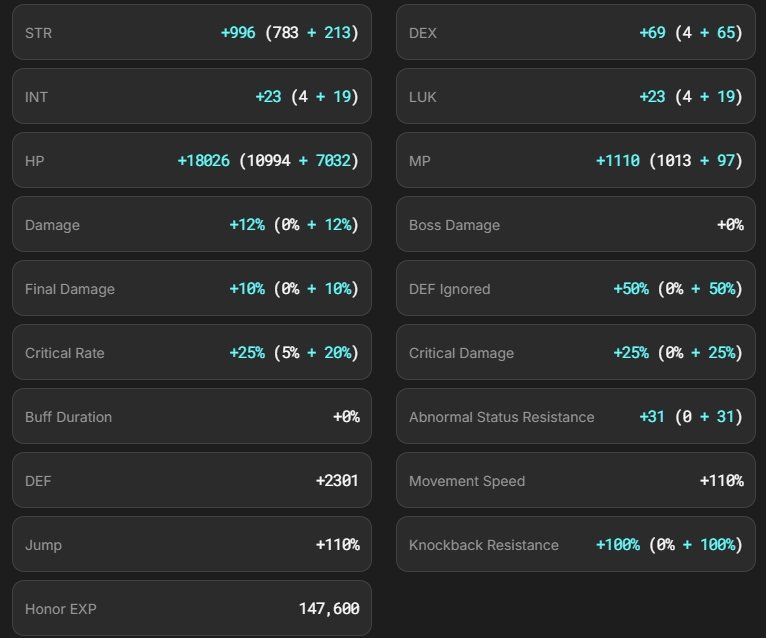Click the INT stat row
Viewport: 766px width, 638px height.
(191, 97)
